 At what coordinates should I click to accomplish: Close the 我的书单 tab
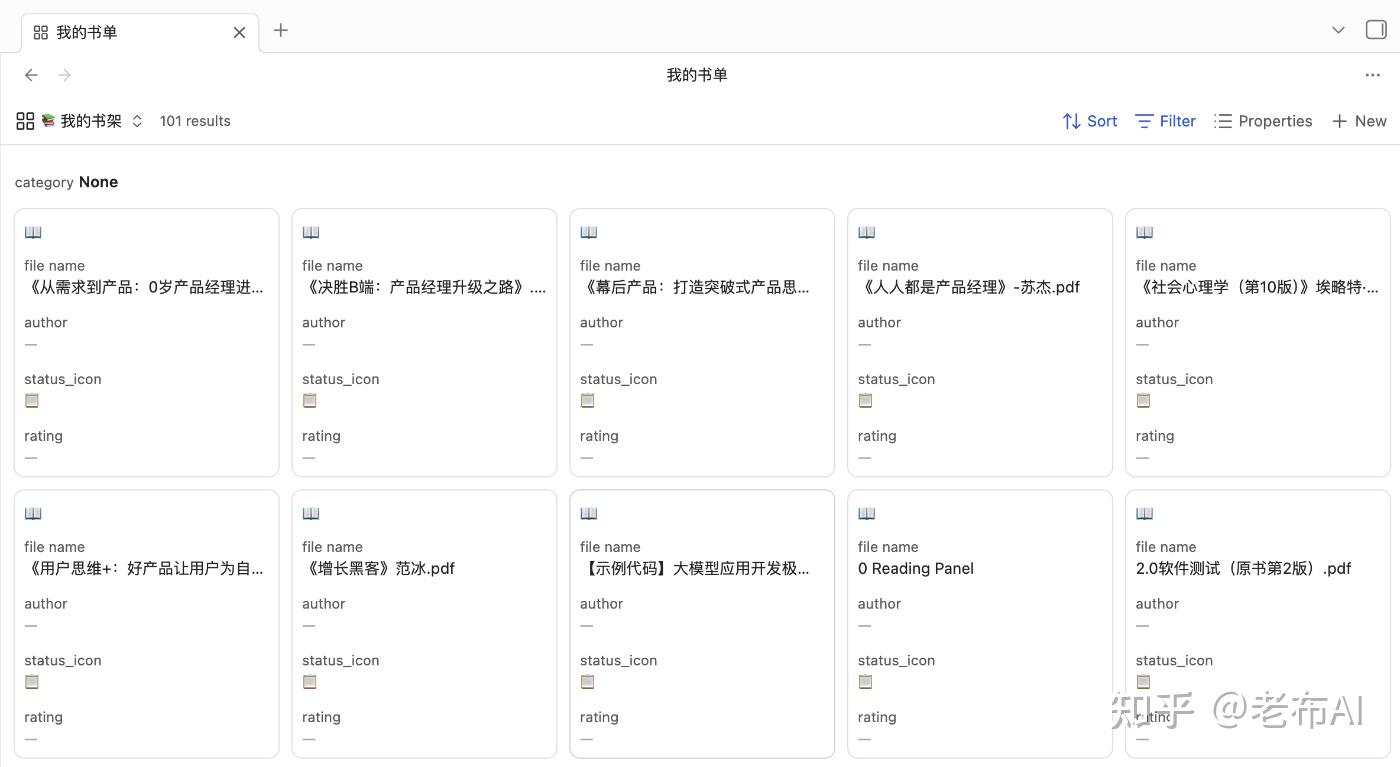pos(239,32)
